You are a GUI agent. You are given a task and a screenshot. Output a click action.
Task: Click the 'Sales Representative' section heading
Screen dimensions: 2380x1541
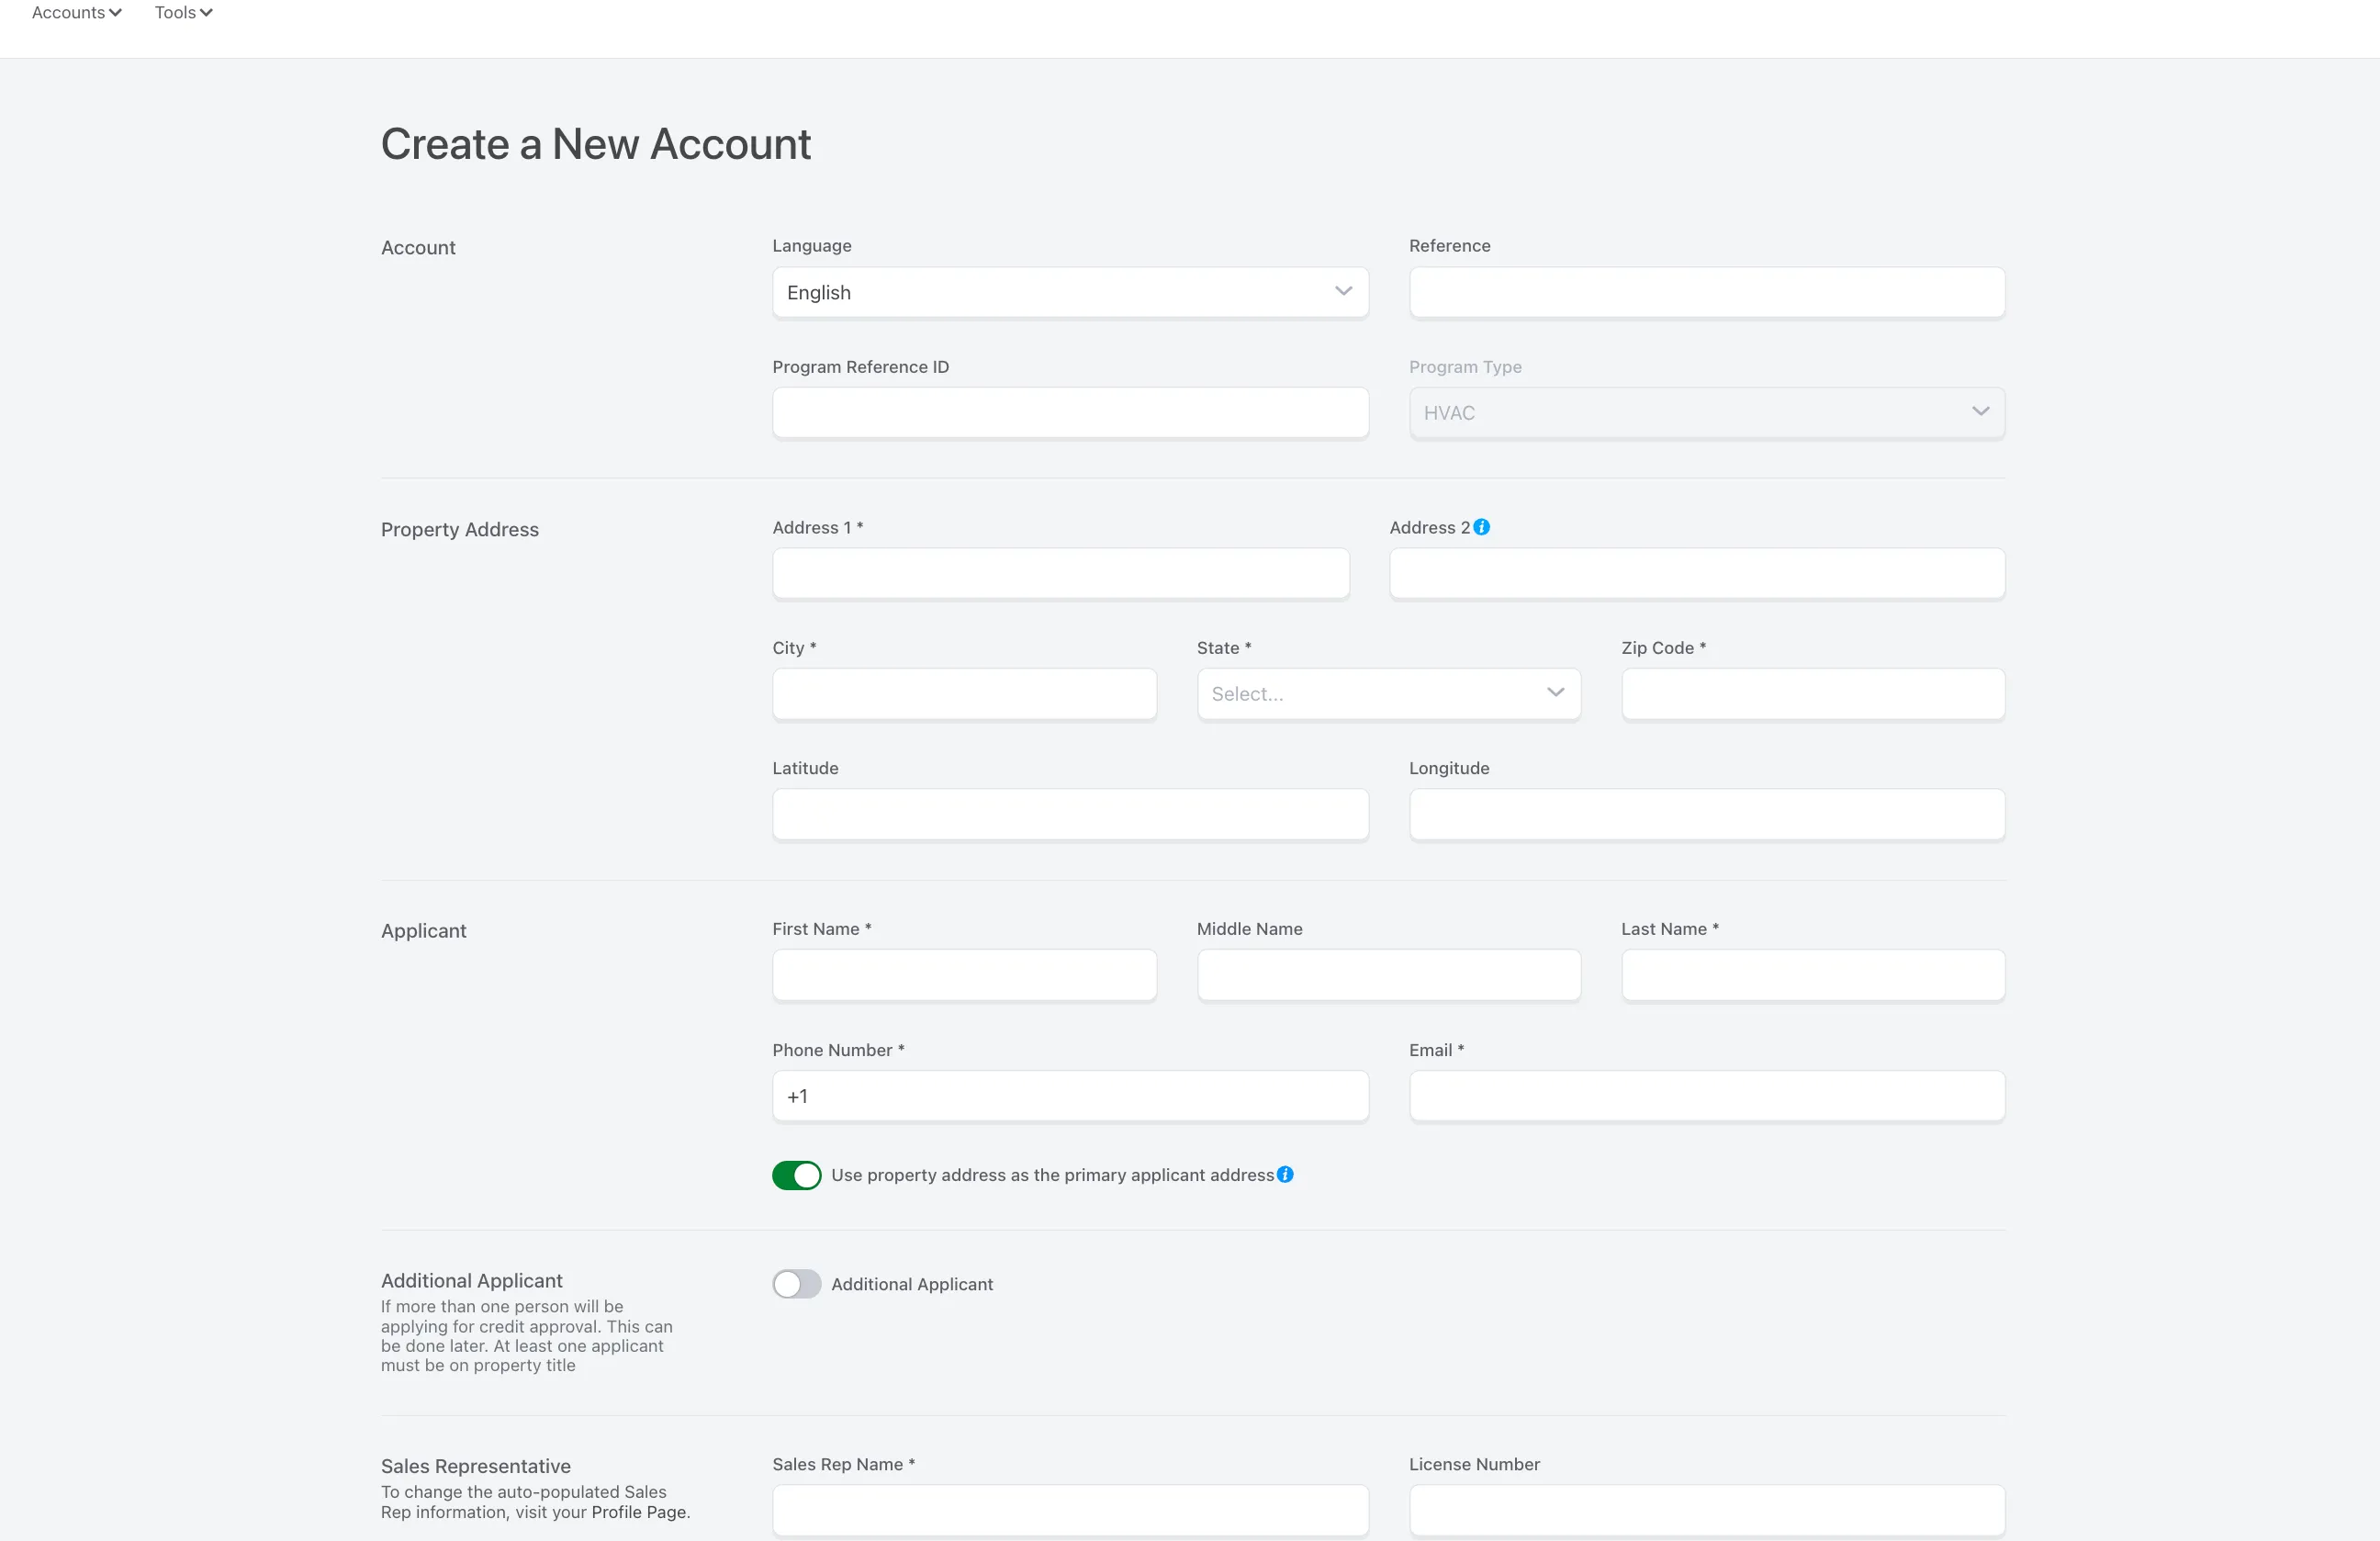(476, 1466)
